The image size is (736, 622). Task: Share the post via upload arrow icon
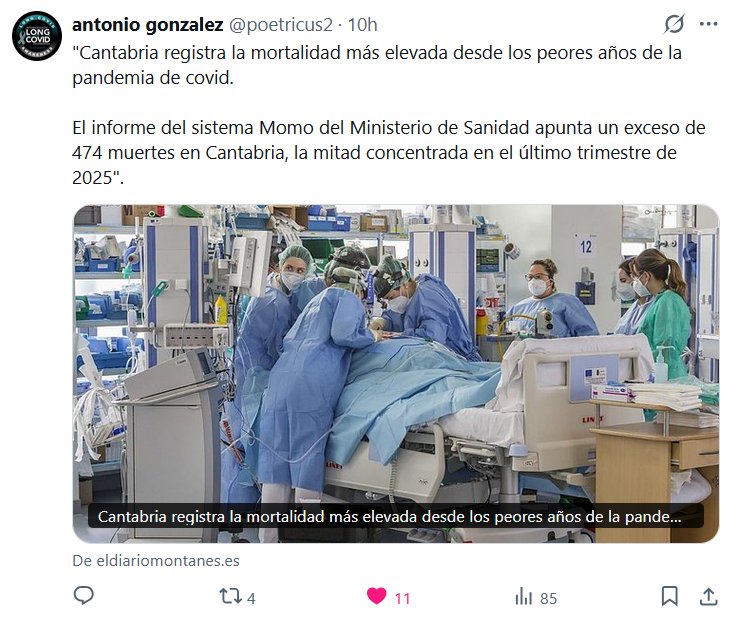[709, 597]
